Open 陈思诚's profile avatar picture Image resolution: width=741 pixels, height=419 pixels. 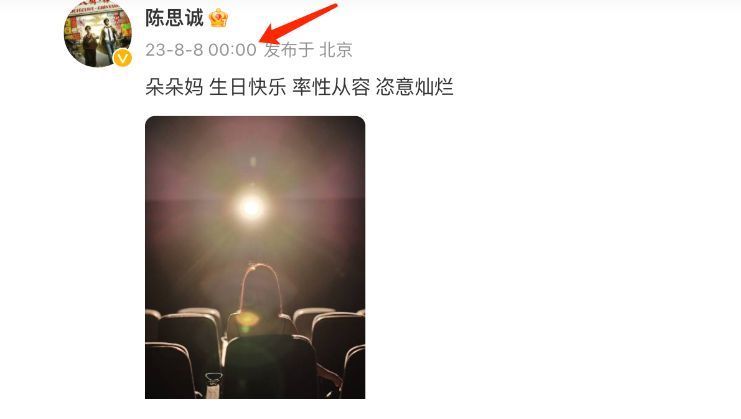click(98, 32)
